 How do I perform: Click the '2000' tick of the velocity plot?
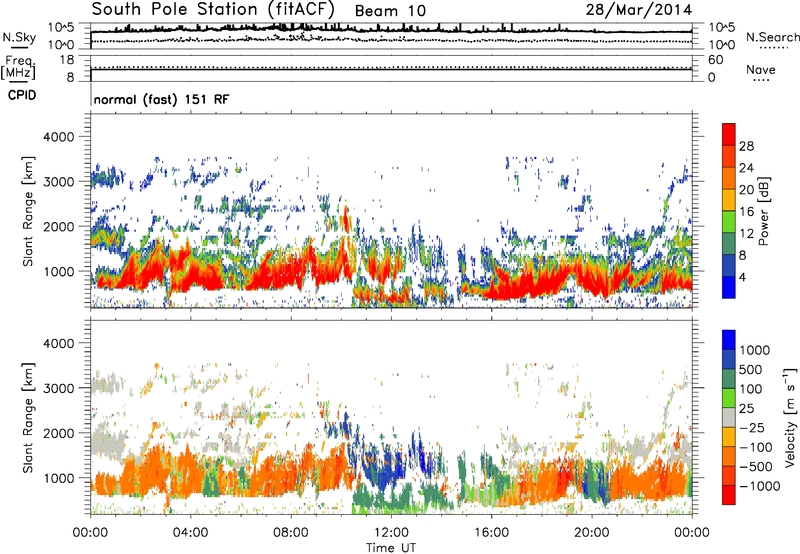coord(58,433)
